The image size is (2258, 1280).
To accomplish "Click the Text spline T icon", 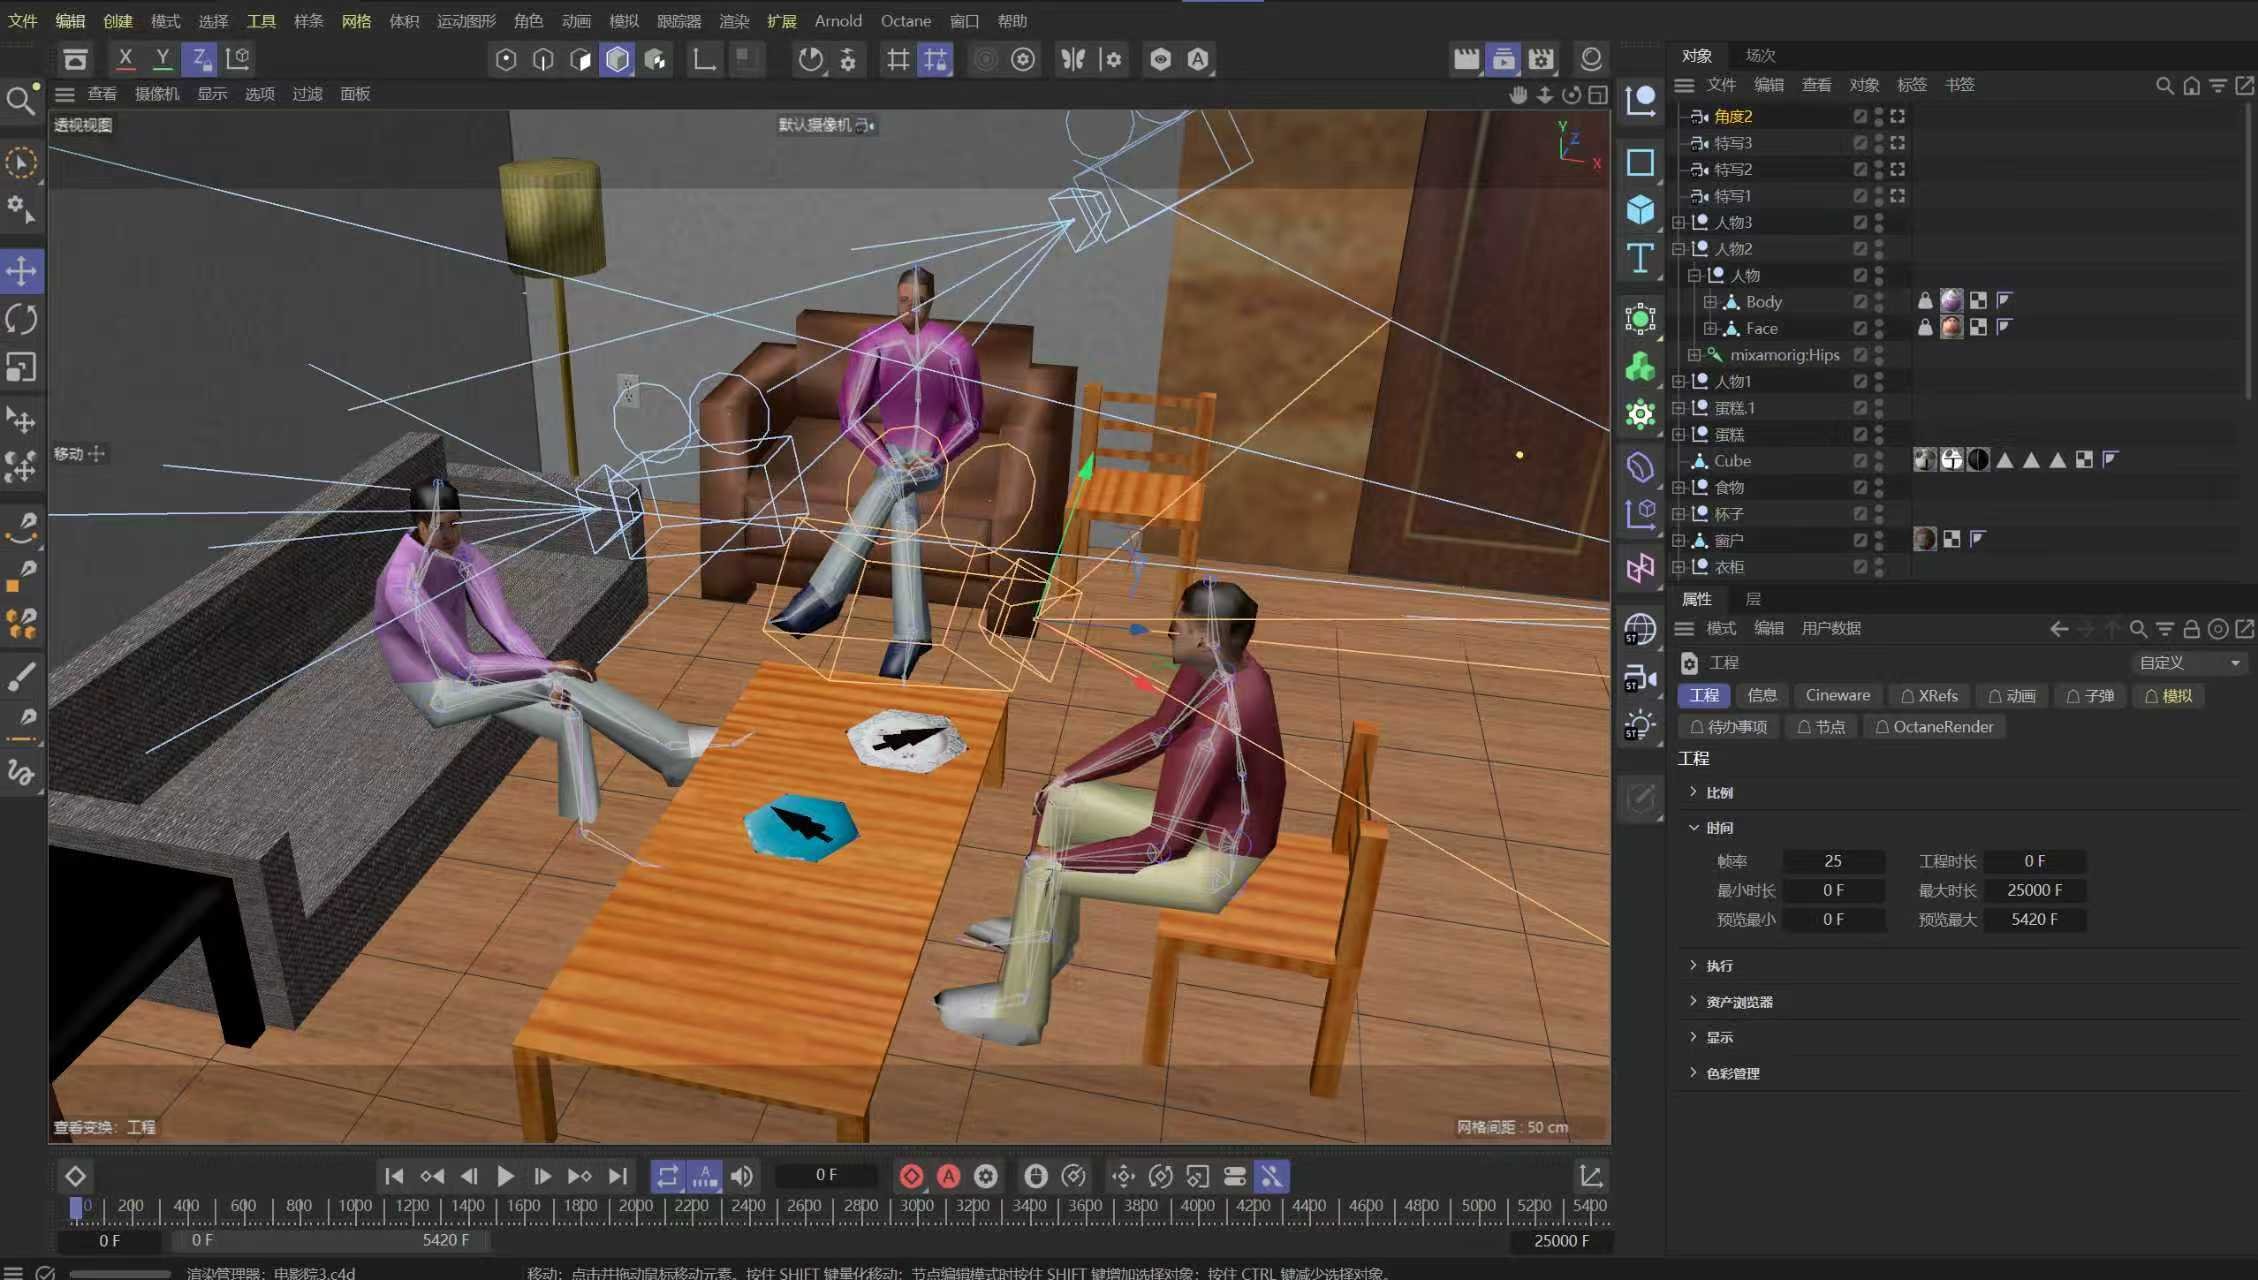I will (1640, 258).
